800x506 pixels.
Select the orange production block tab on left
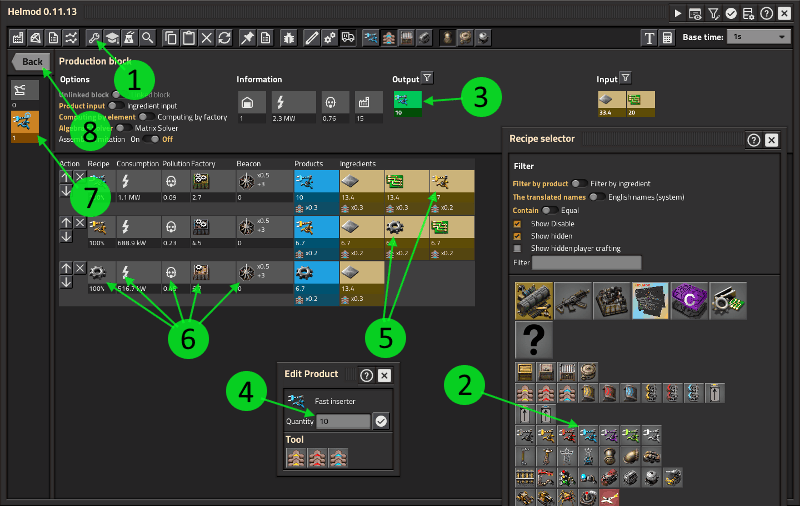pyautogui.click(x=24, y=123)
